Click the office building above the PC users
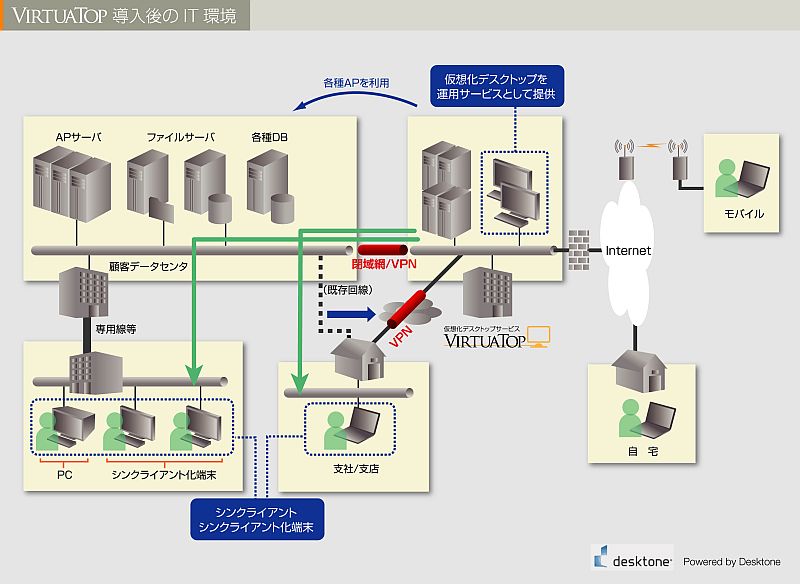 point(96,372)
